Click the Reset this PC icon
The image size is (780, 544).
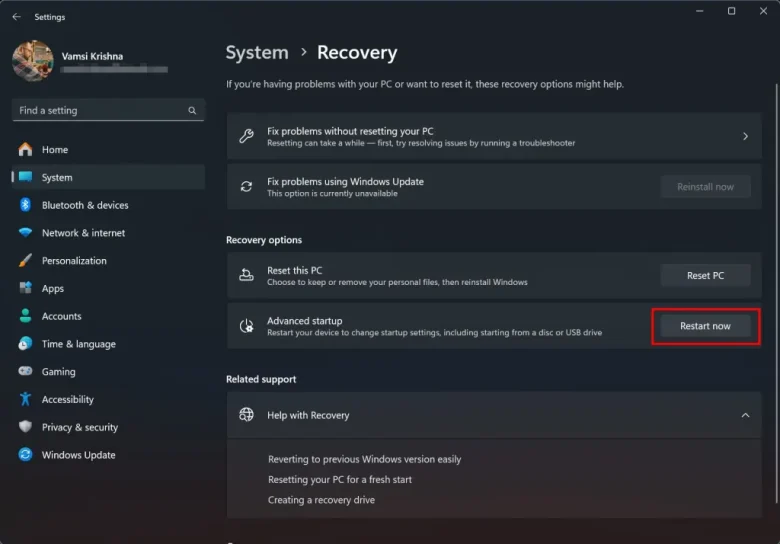pos(246,275)
